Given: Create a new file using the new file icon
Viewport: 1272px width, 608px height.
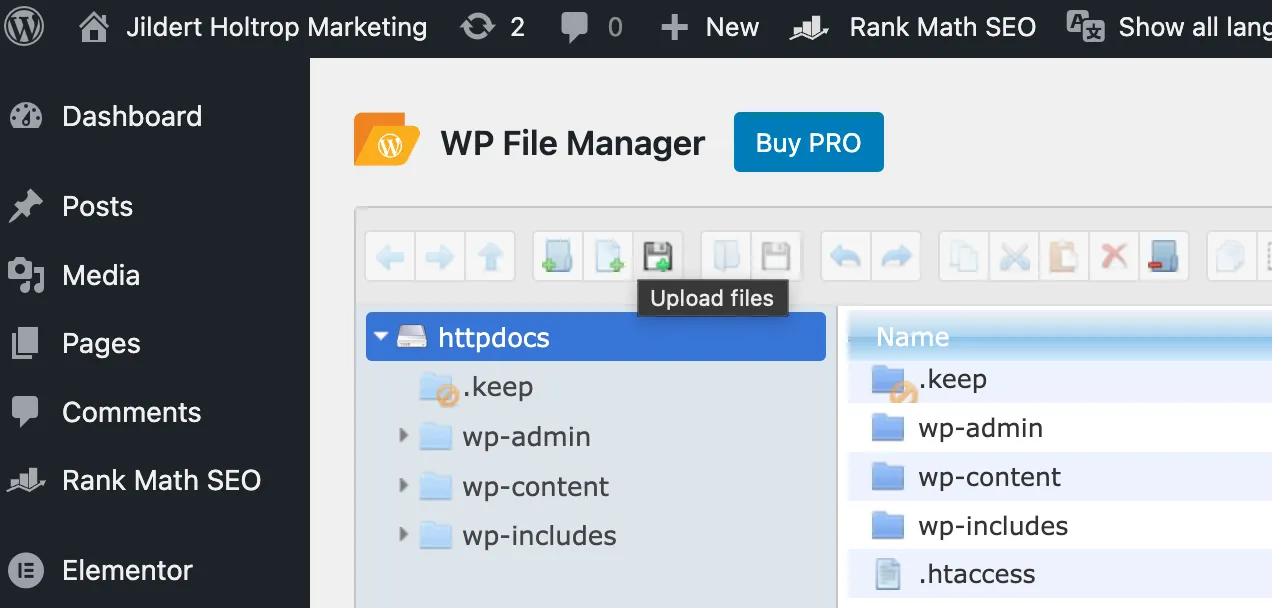Looking at the screenshot, I should (x=610, y=256).
